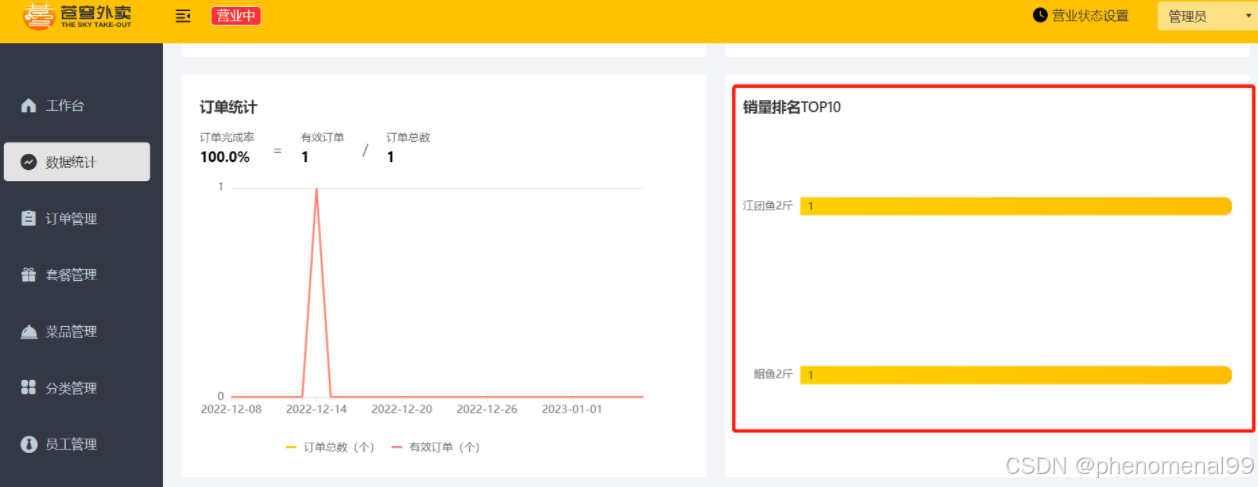The image size is (1258, 487).
Task: Click the 销量排名TOP10 heading
Action: pyautogui.click(x=792, y=107)
